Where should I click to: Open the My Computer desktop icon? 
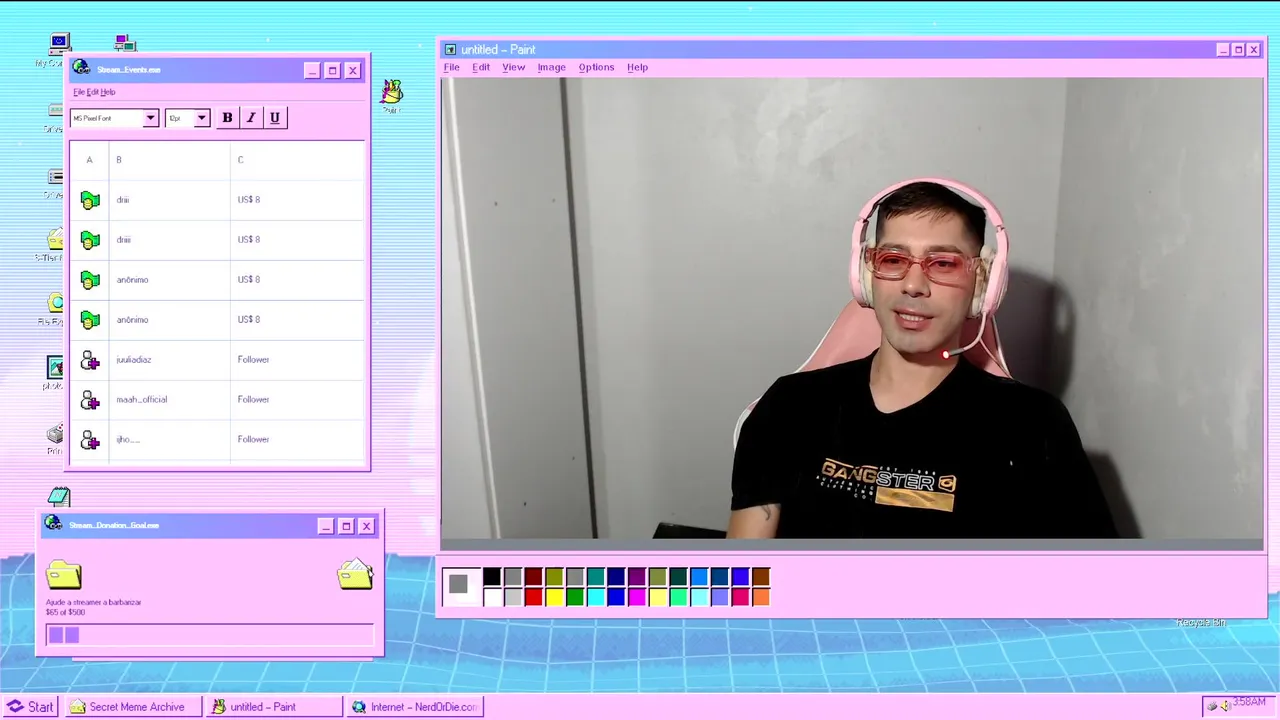point(59,44)
